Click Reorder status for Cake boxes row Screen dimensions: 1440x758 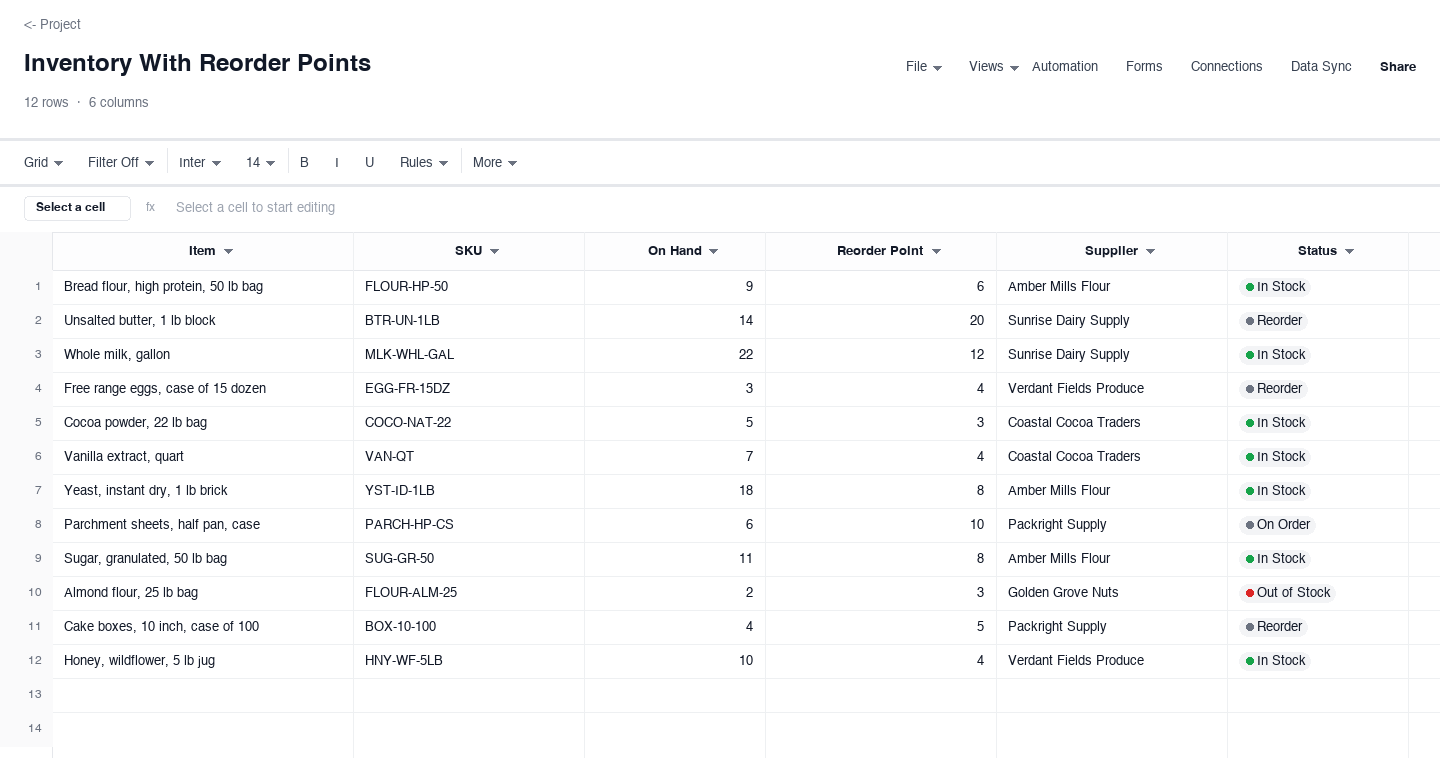click(x=1274, y=627)
